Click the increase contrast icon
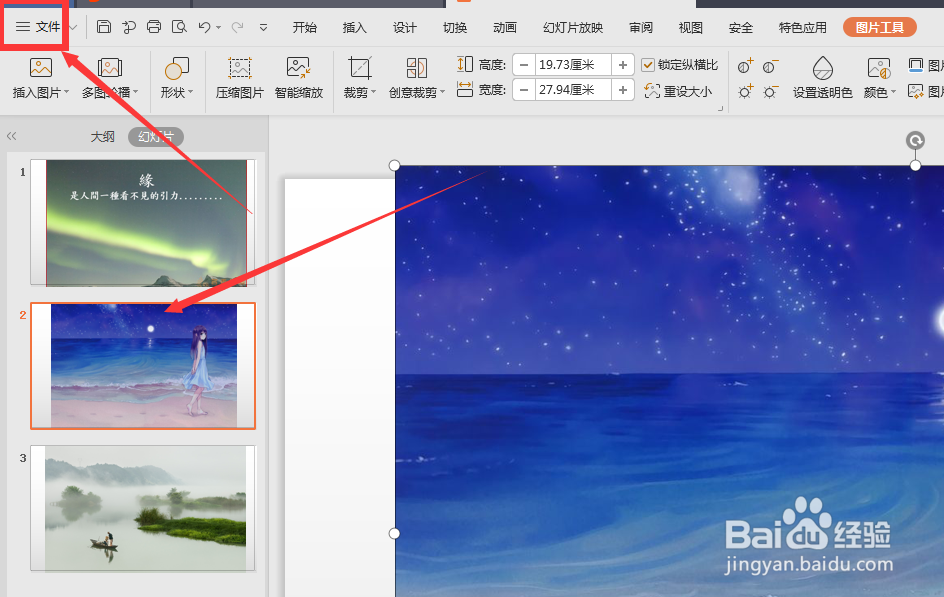The width and height of the screenshot is (944, 597). (745, 66)
